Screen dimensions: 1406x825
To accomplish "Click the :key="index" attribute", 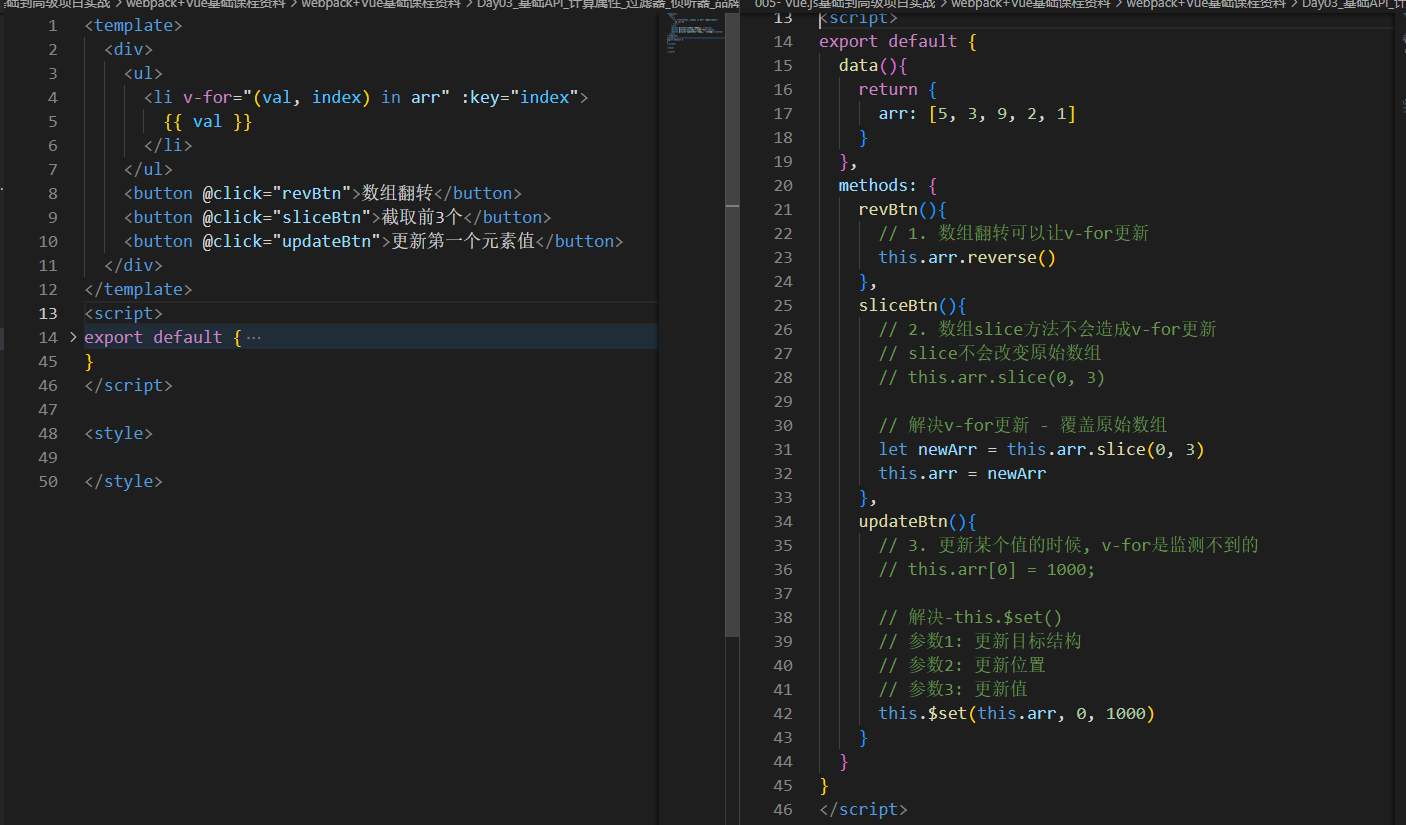I will point(520,97).
